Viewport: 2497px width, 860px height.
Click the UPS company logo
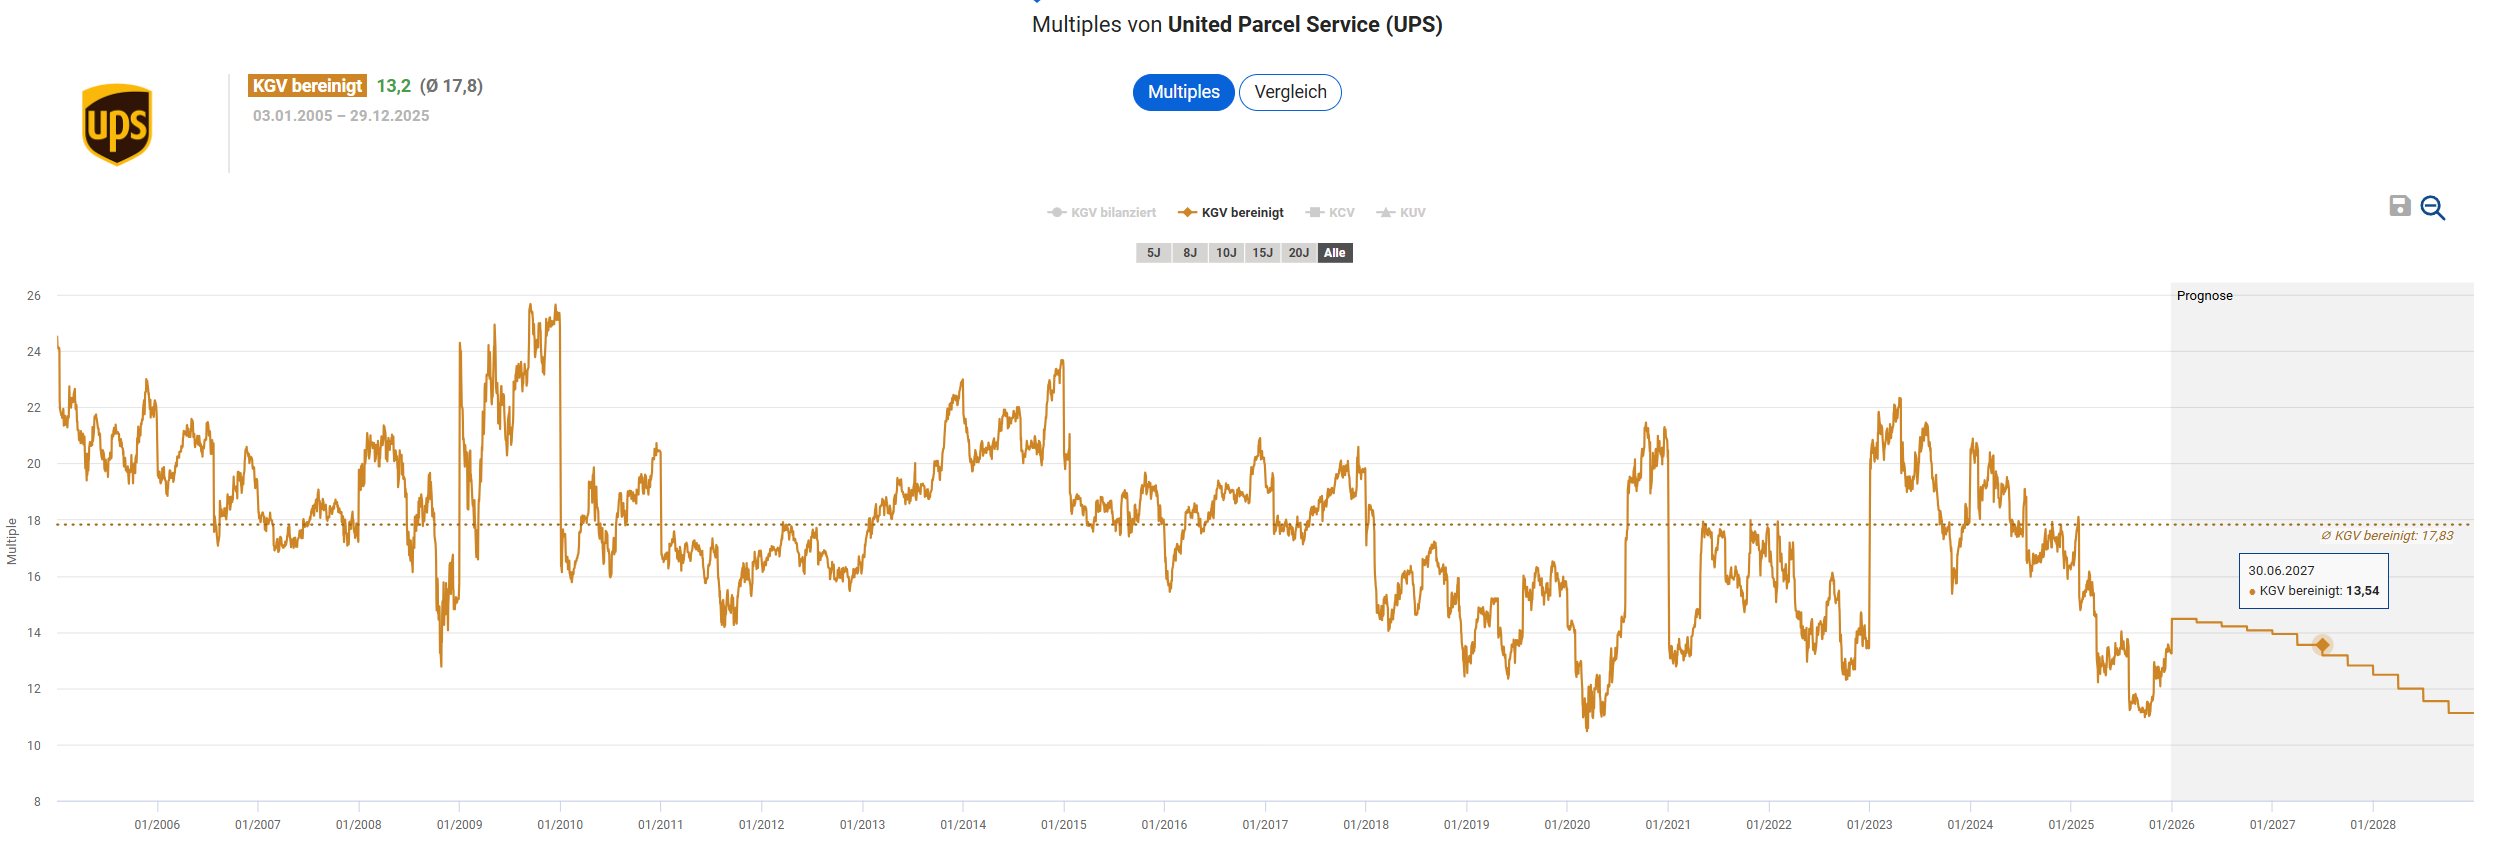117,124
